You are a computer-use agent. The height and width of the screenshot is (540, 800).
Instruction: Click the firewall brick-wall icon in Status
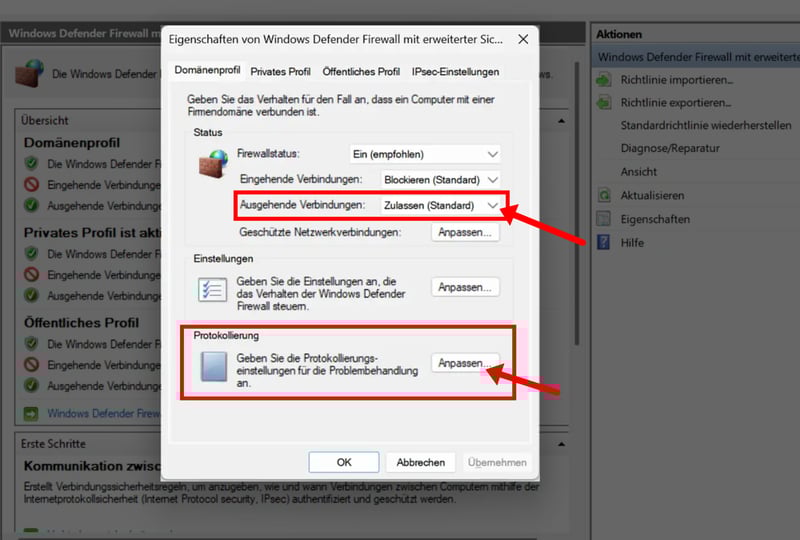pyautogui.click(x=213, y=163)
